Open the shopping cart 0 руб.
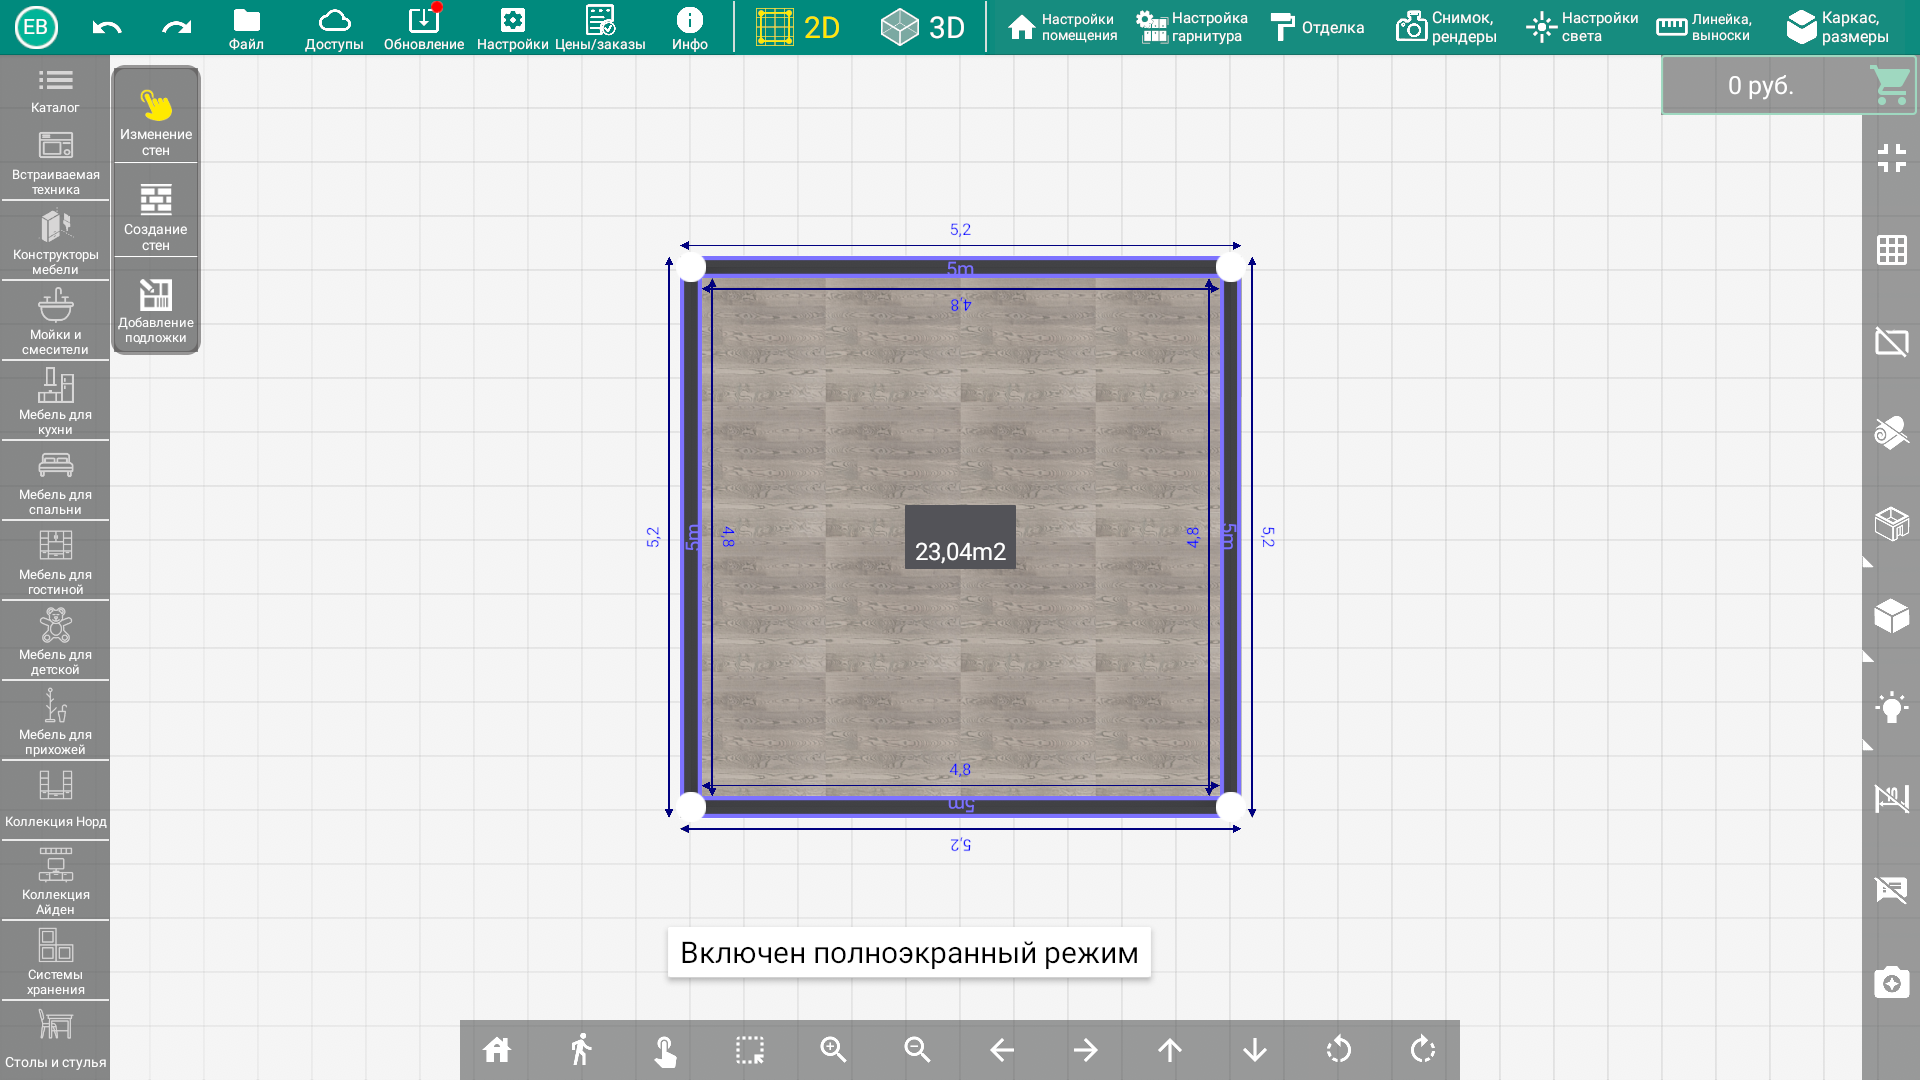The width and height of the screenshot is (1920, 1080). 1789,85
